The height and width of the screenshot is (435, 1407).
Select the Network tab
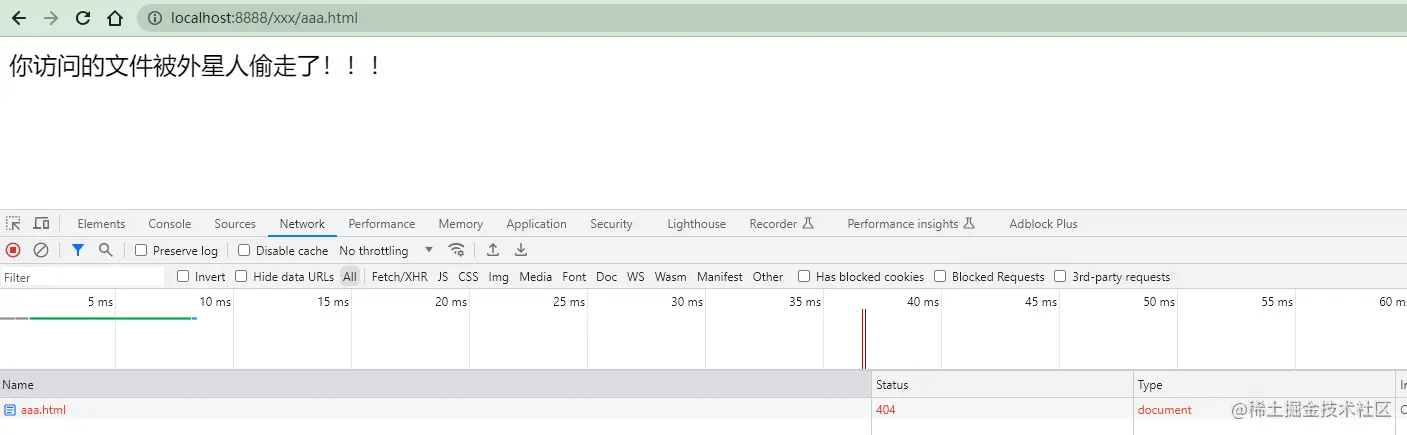pos(302,224)
